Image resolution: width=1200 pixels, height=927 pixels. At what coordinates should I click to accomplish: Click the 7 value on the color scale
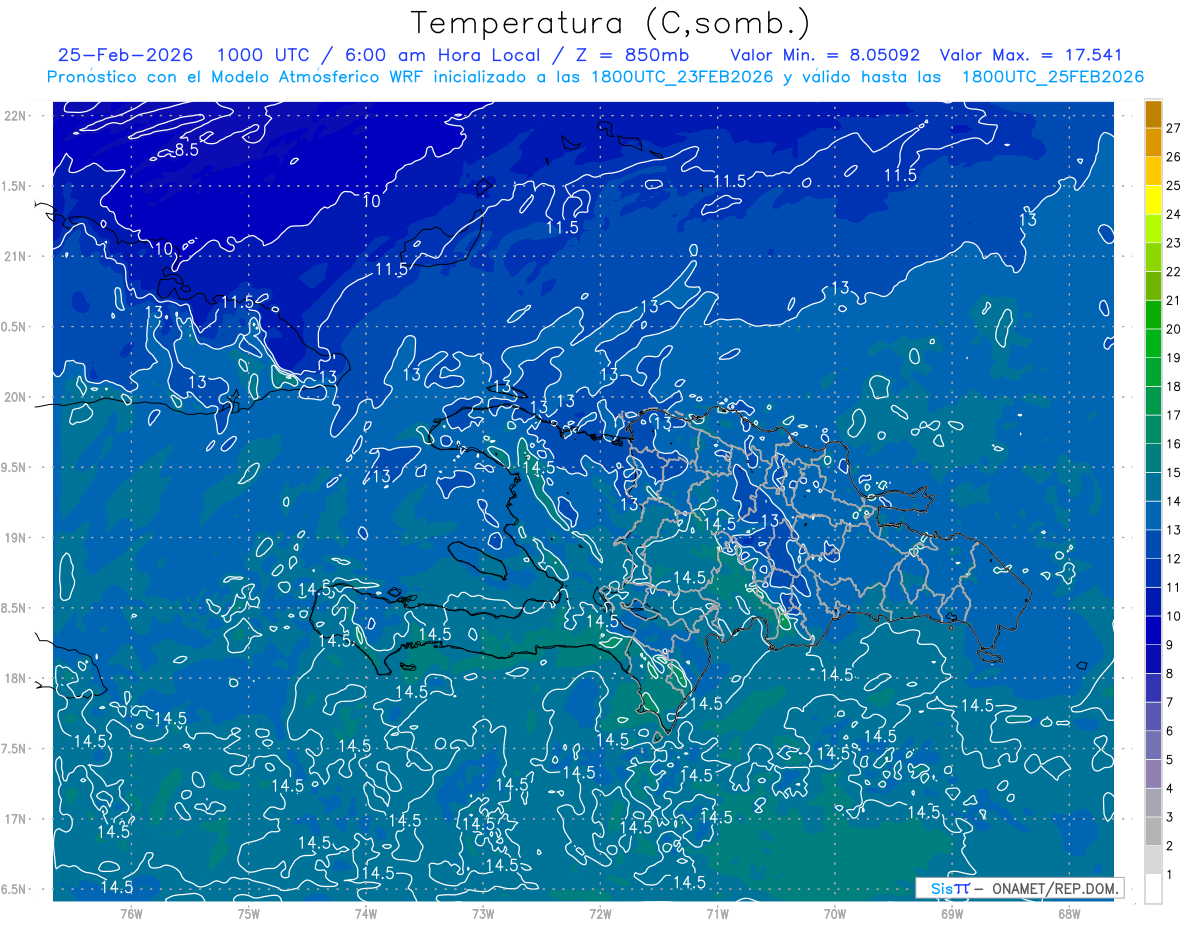point(1170,703)
